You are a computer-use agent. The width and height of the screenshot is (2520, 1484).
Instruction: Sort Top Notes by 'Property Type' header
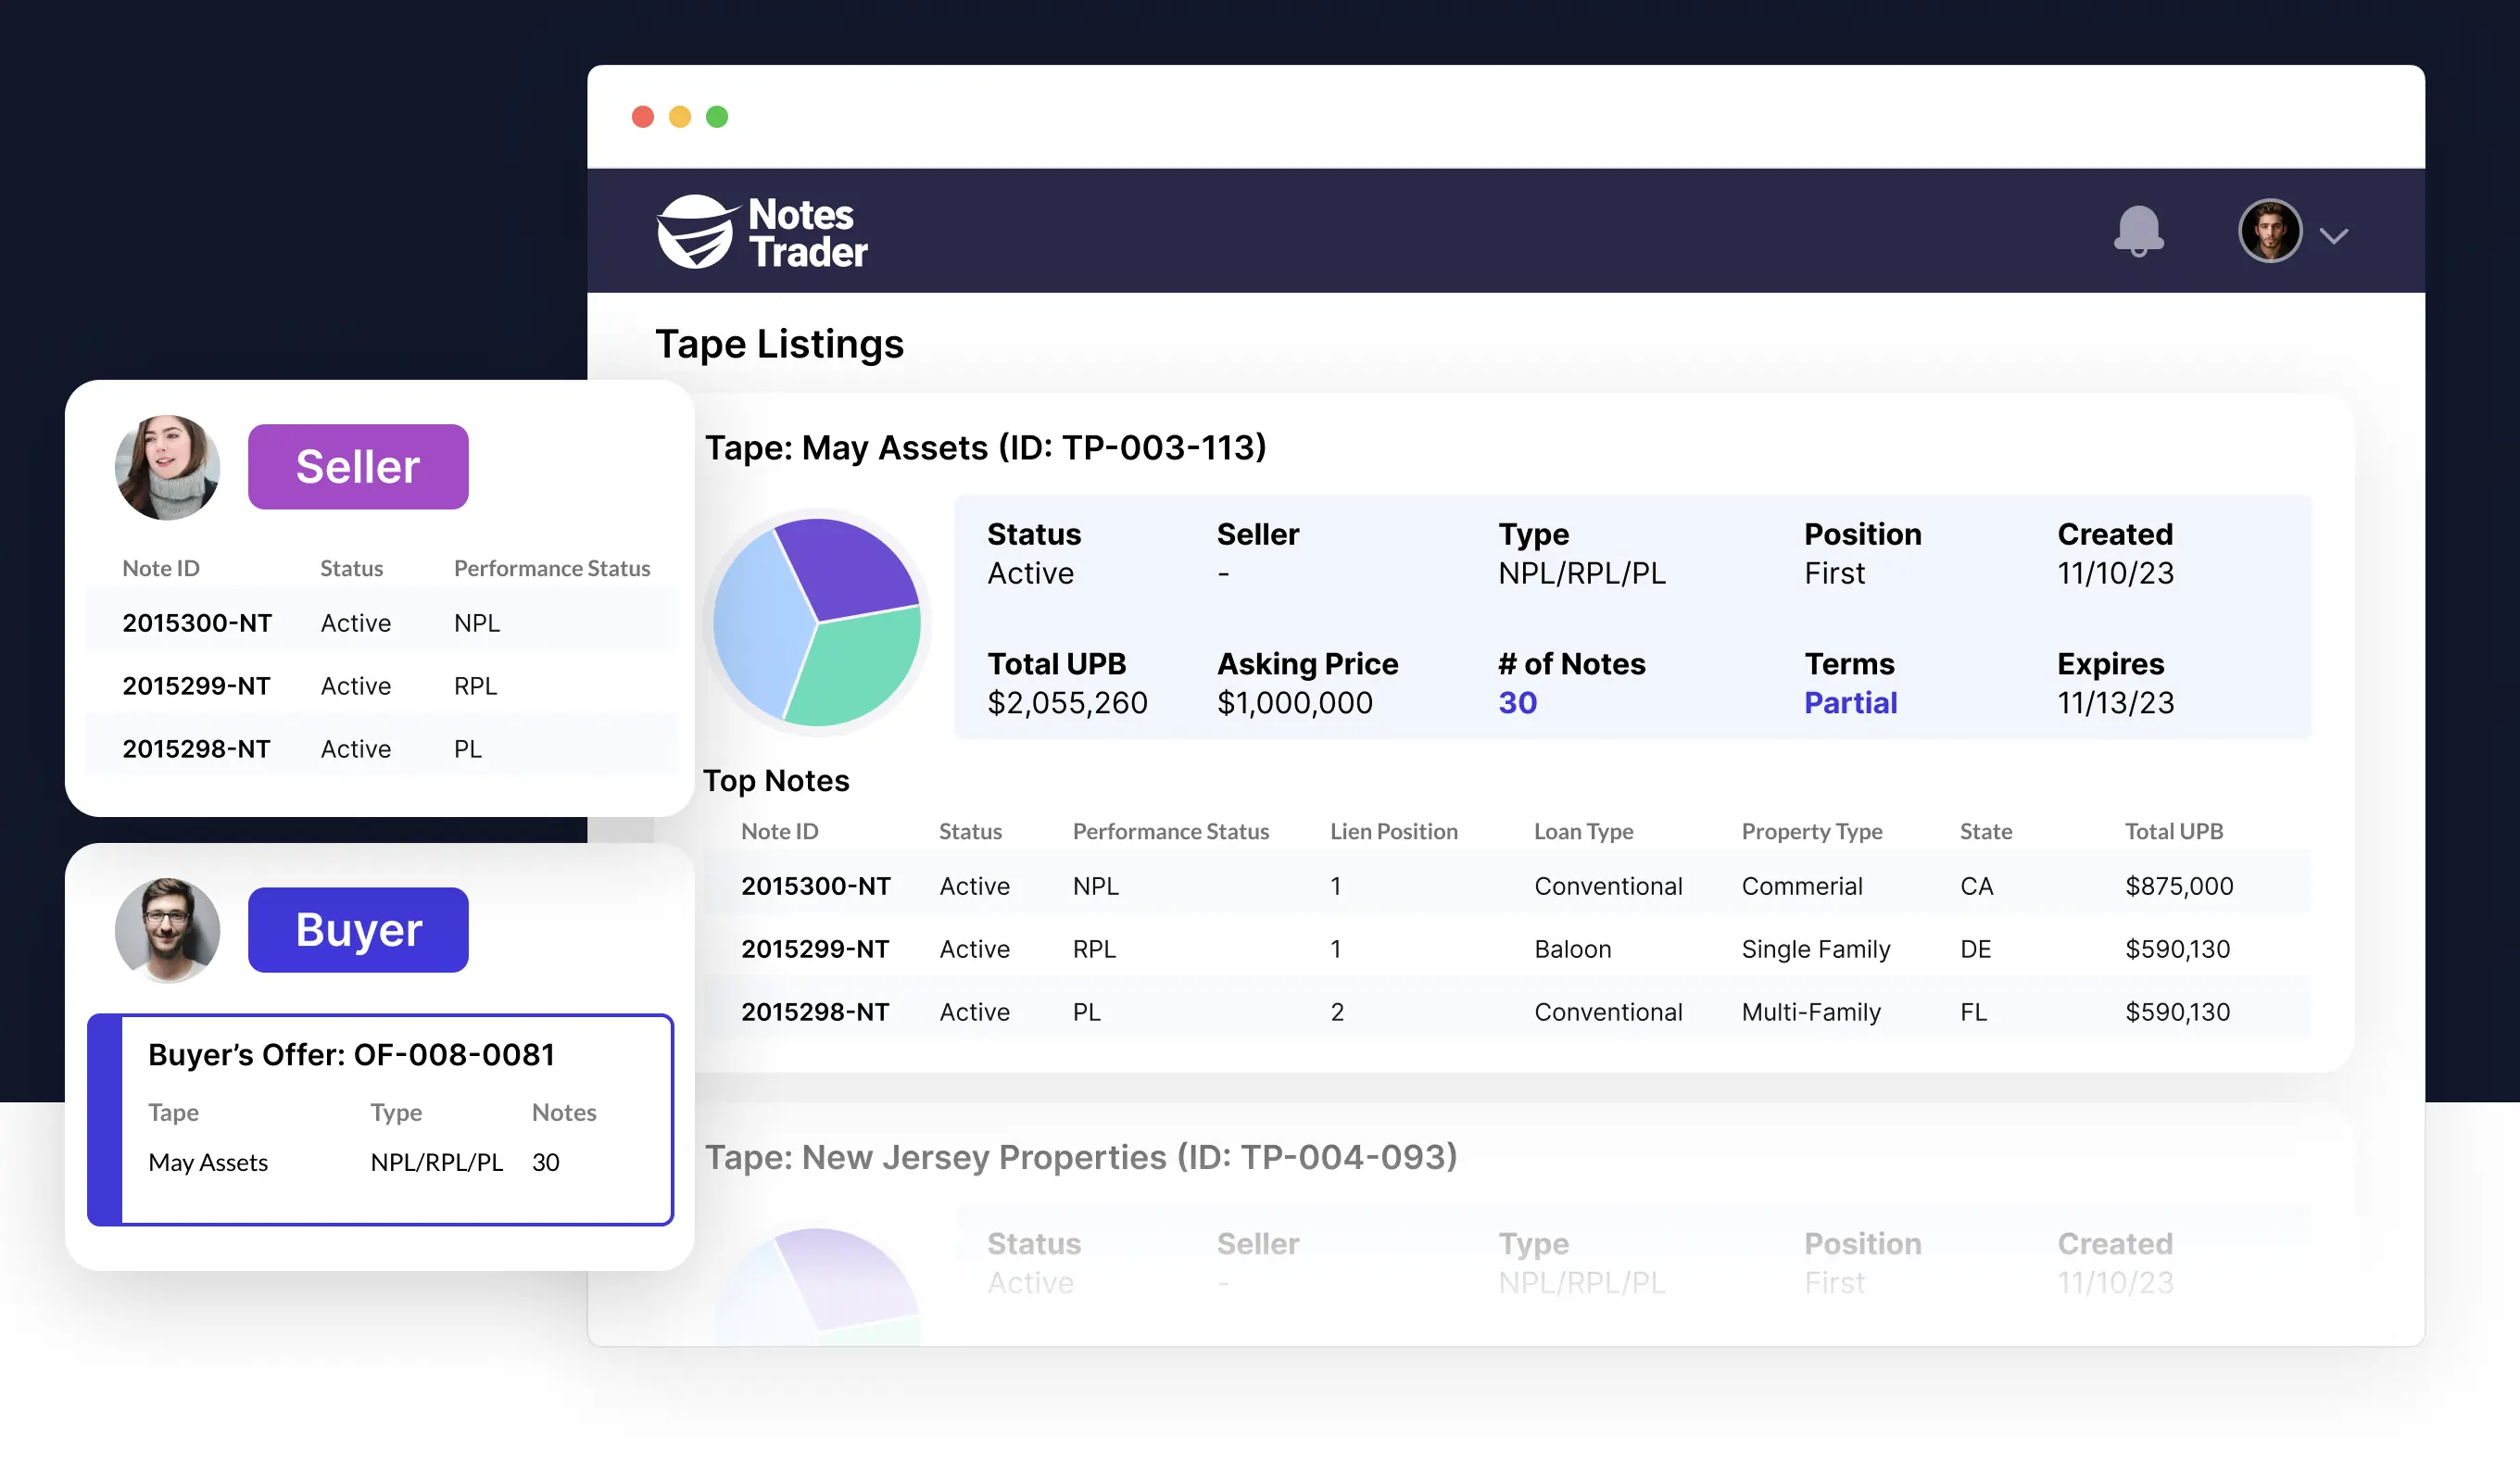[x=1811, y=831]
